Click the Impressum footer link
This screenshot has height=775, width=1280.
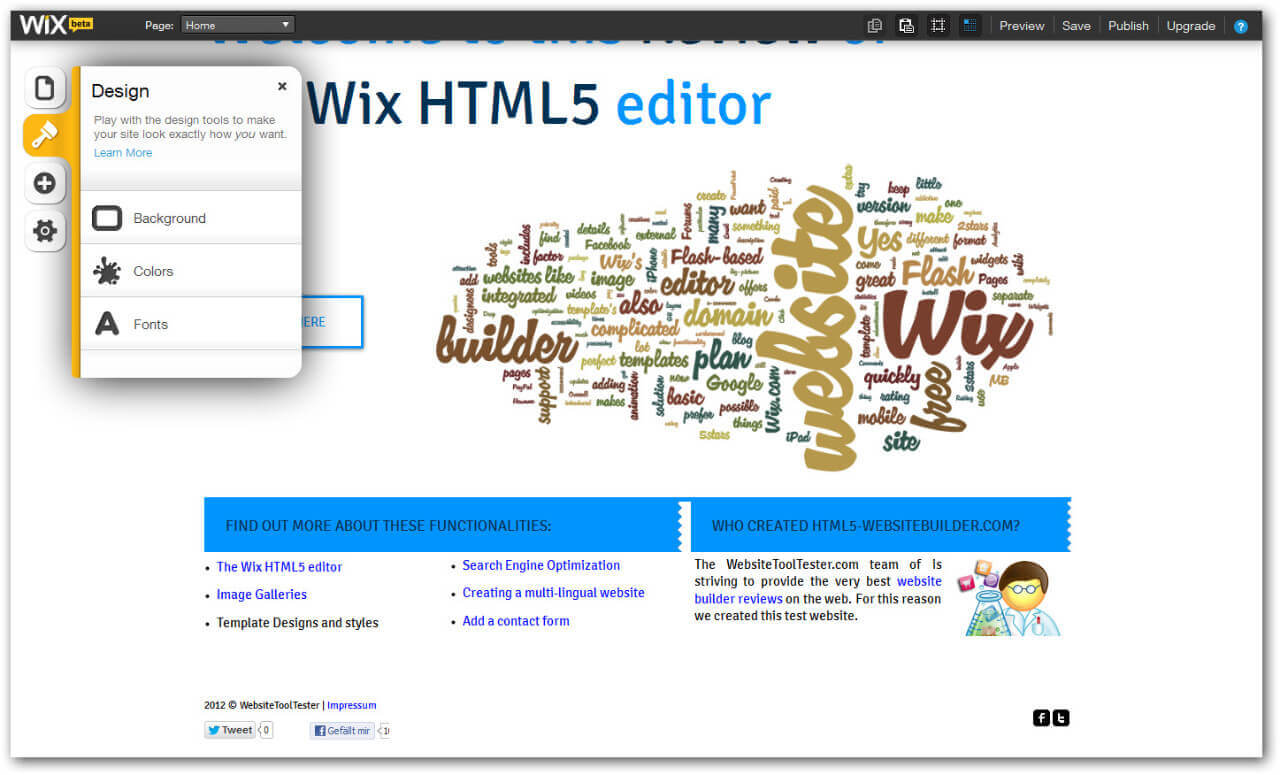pyautogui.click(x=352, y=706)
